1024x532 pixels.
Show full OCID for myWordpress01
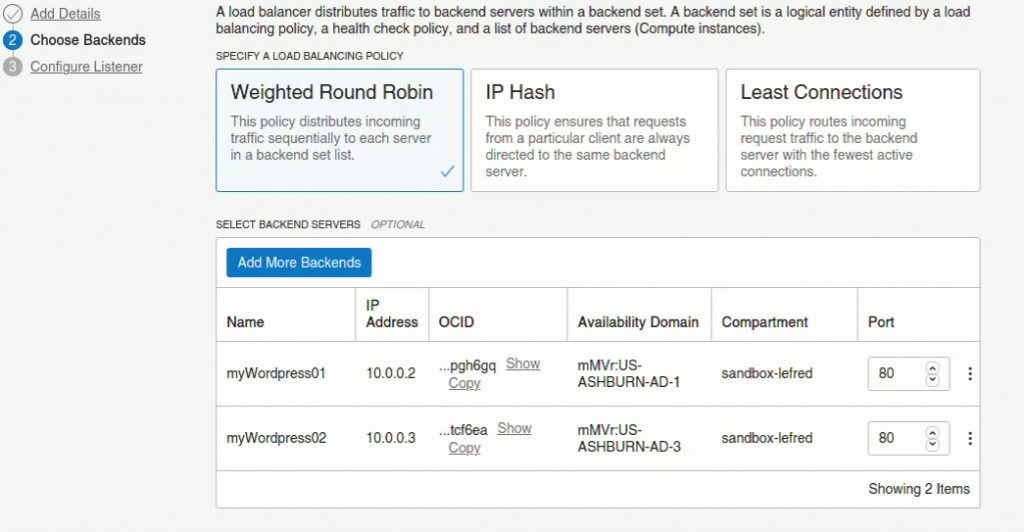point(523,364)
